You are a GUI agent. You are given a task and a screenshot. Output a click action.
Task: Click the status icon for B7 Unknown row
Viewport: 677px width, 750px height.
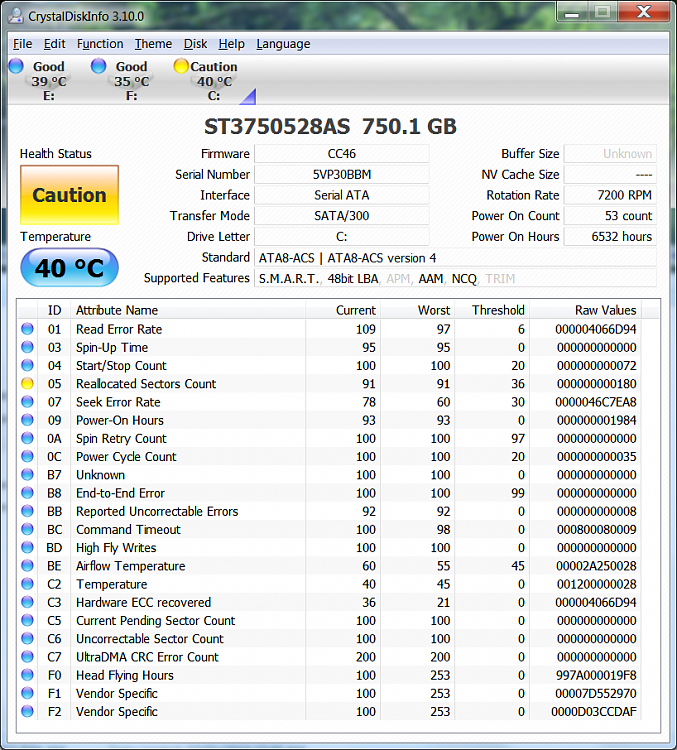pyautogui.click(x=27, y=474)
